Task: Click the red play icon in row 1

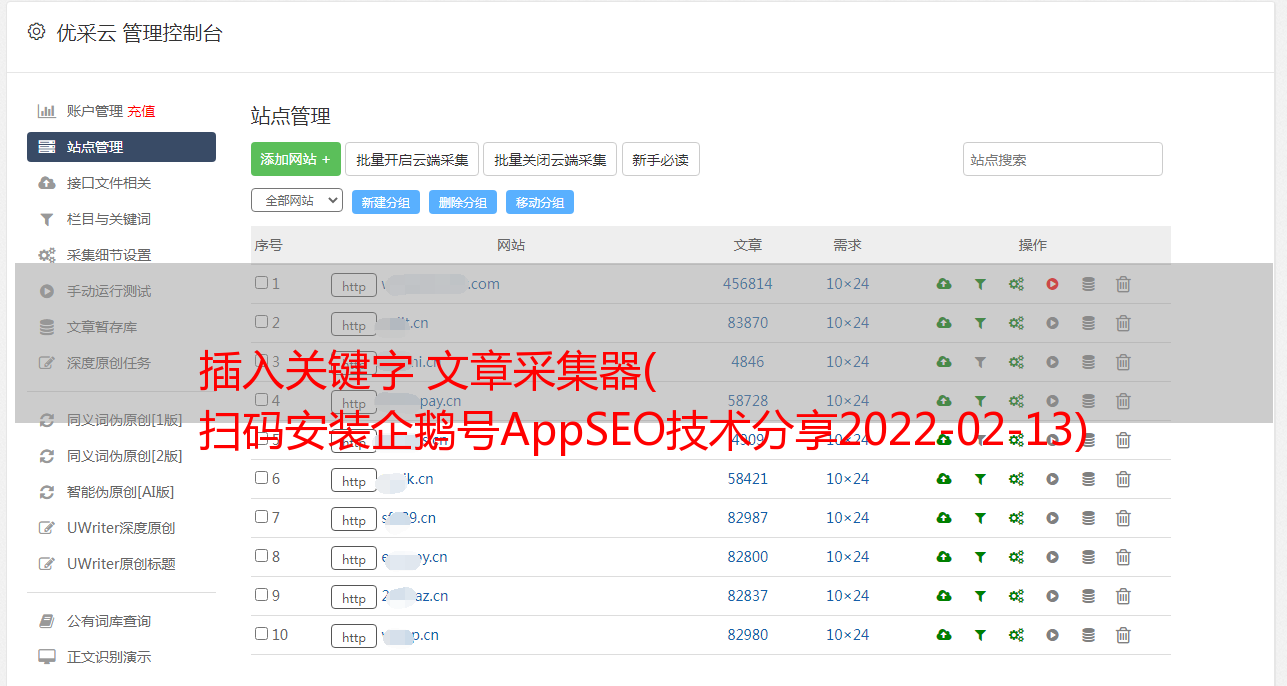Action: click(x=1052, y=284)
